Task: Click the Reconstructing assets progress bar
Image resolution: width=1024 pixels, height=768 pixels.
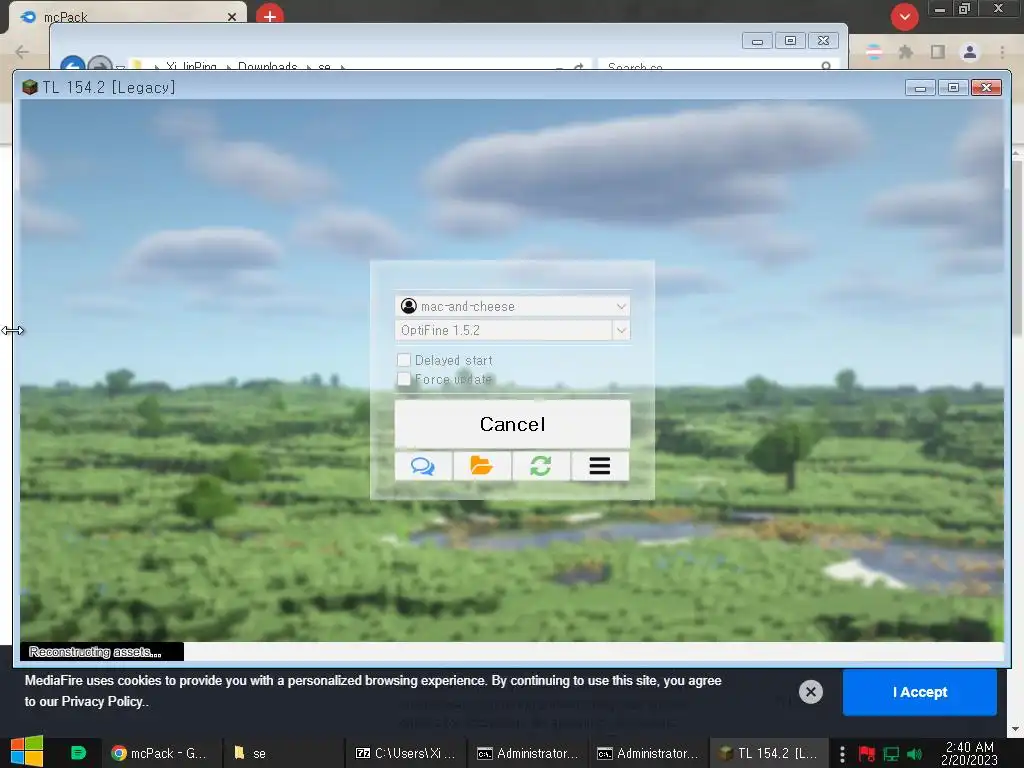Action: [511, 651]
